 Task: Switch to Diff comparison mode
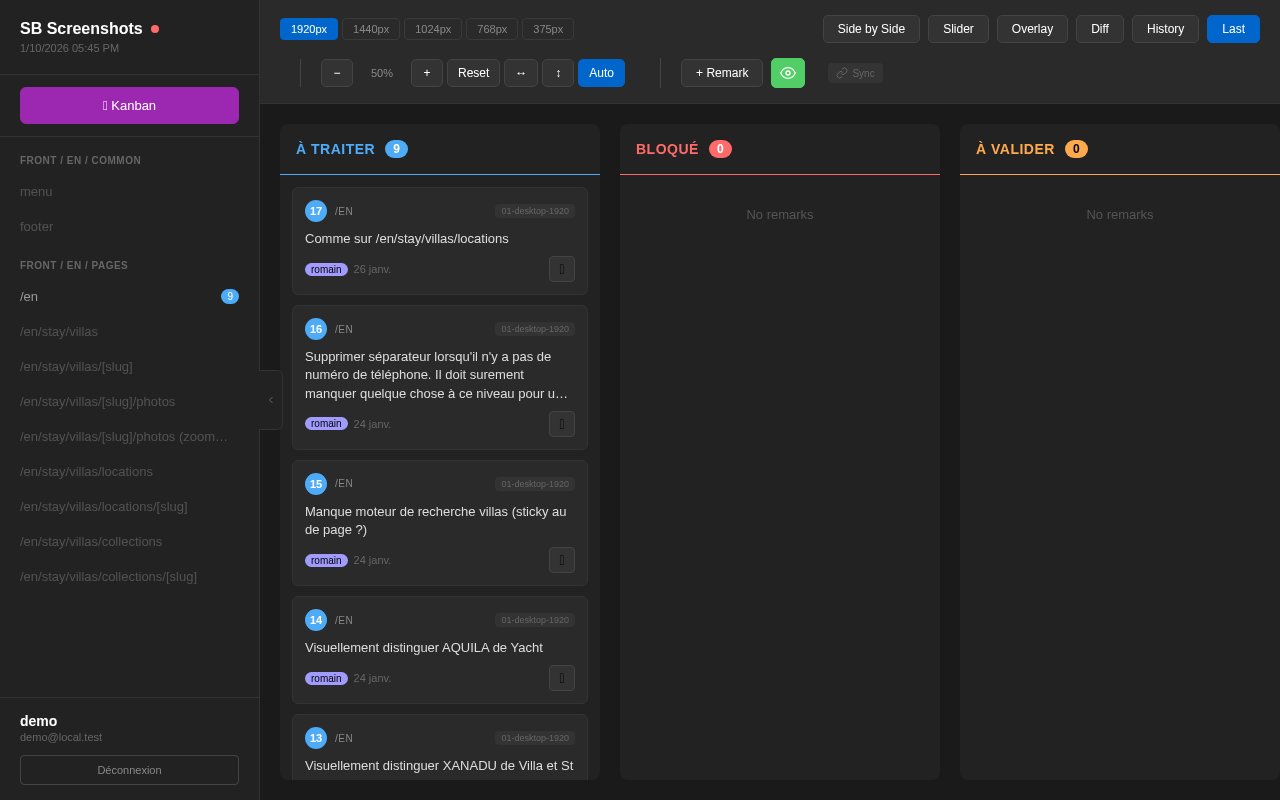(x=1100, y=29)
